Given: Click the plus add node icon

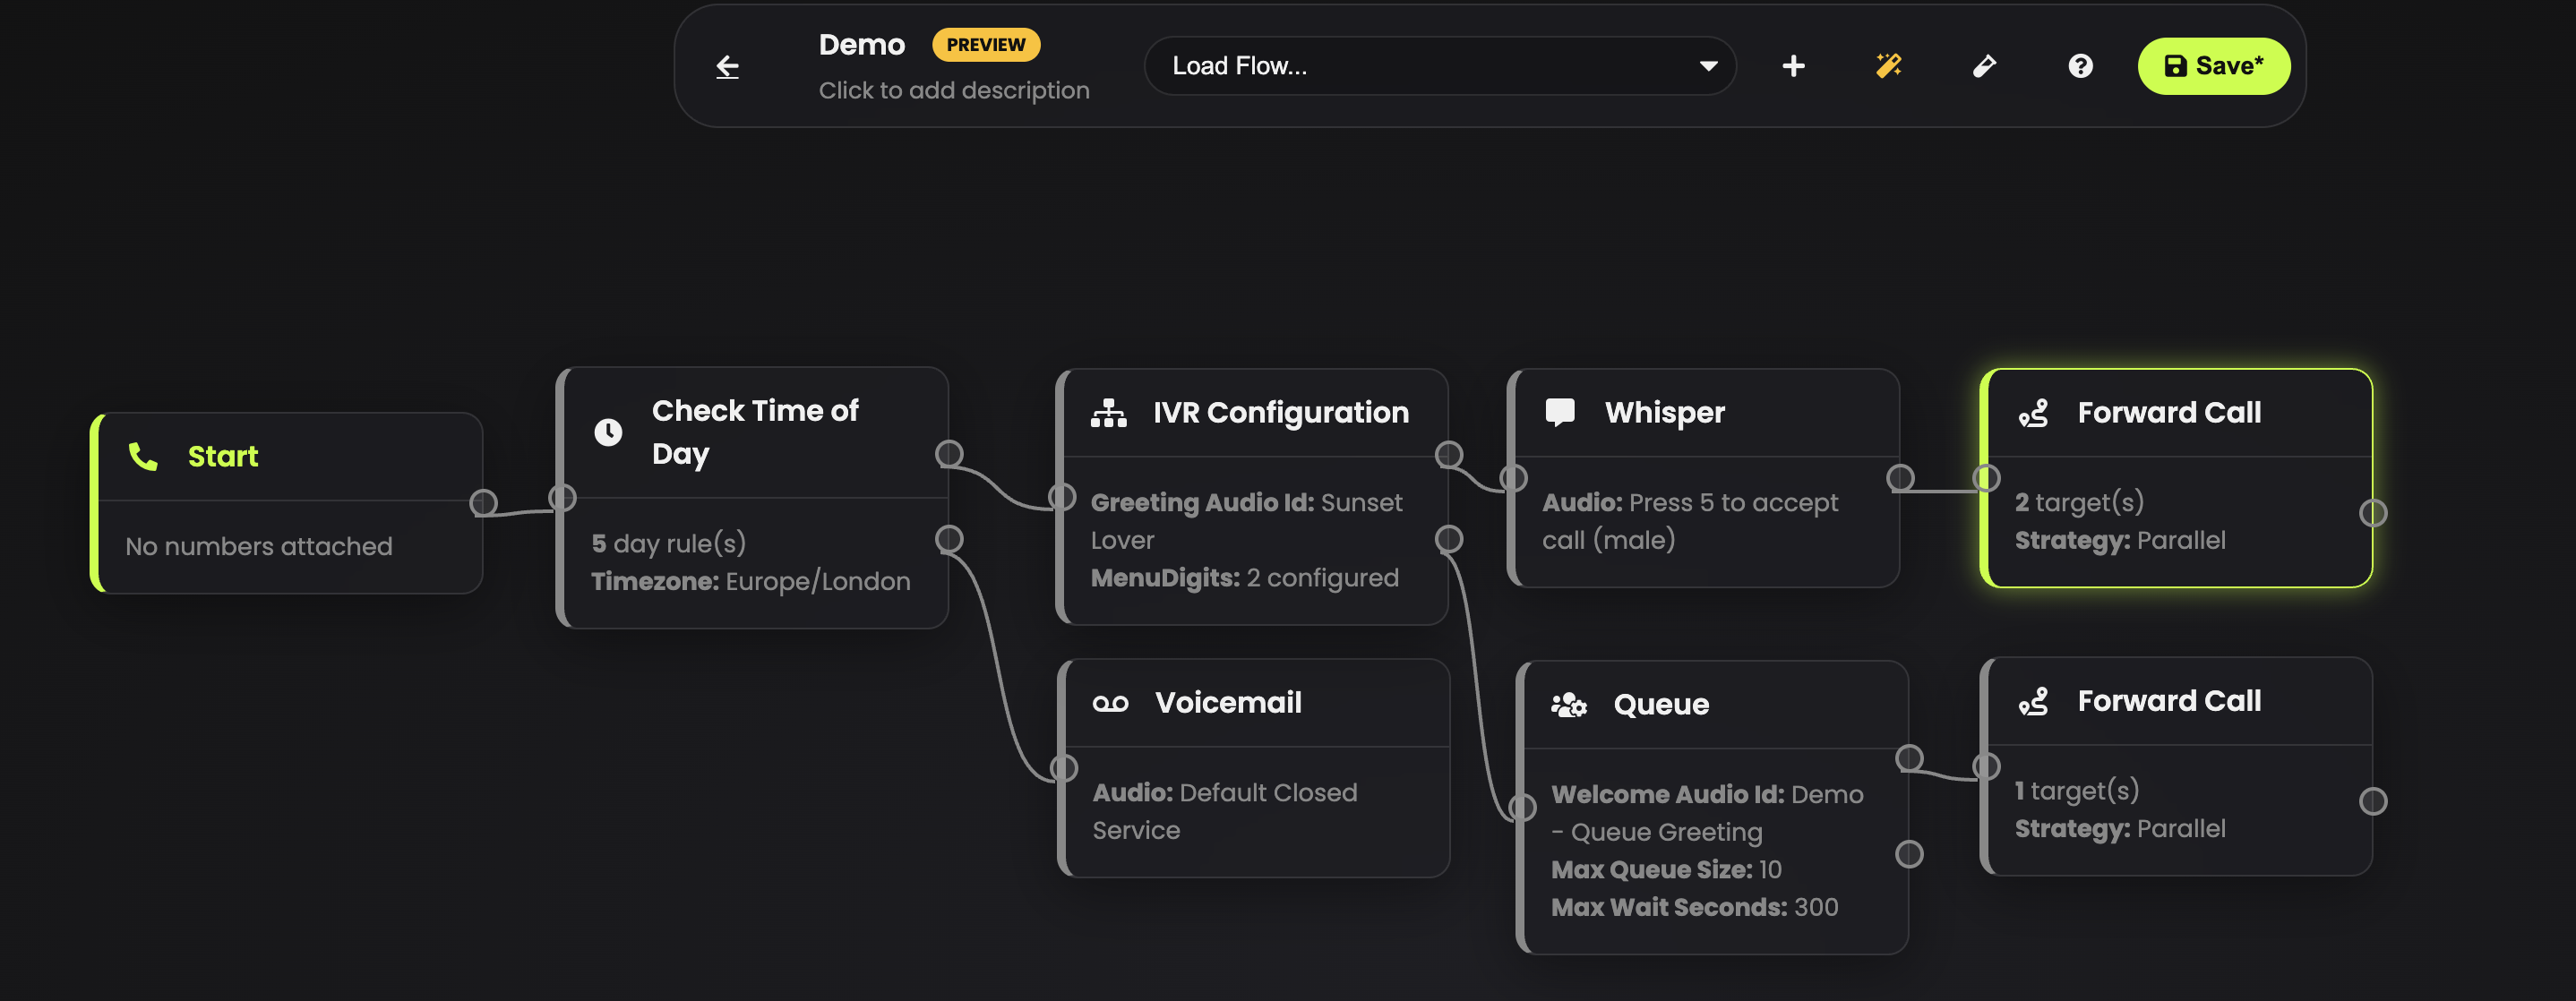Looking at the screenshot, I should coord(1793,66).
